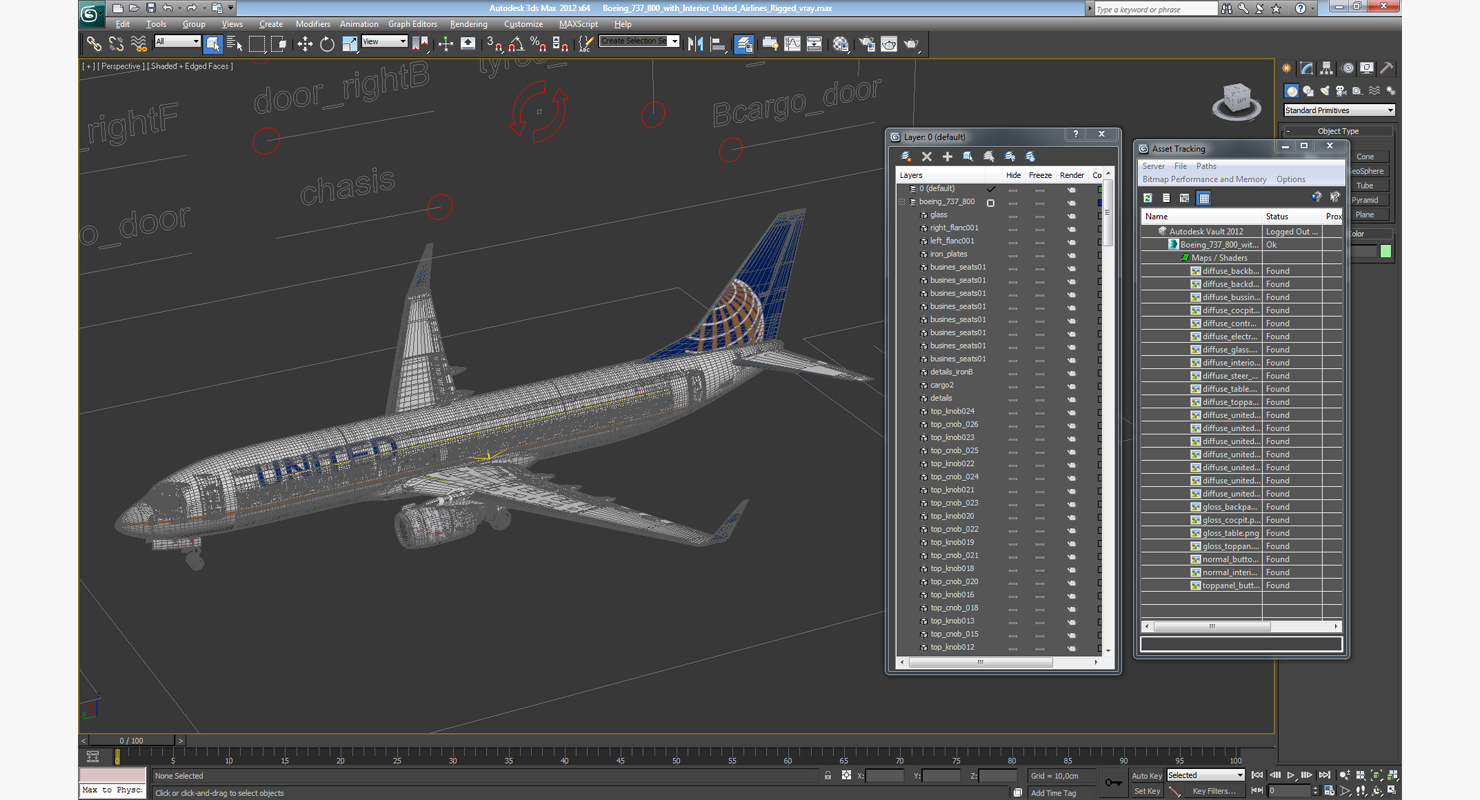Open the Material Editor icon
This screenshot has width=1480, height=800.
pos(841,44)
